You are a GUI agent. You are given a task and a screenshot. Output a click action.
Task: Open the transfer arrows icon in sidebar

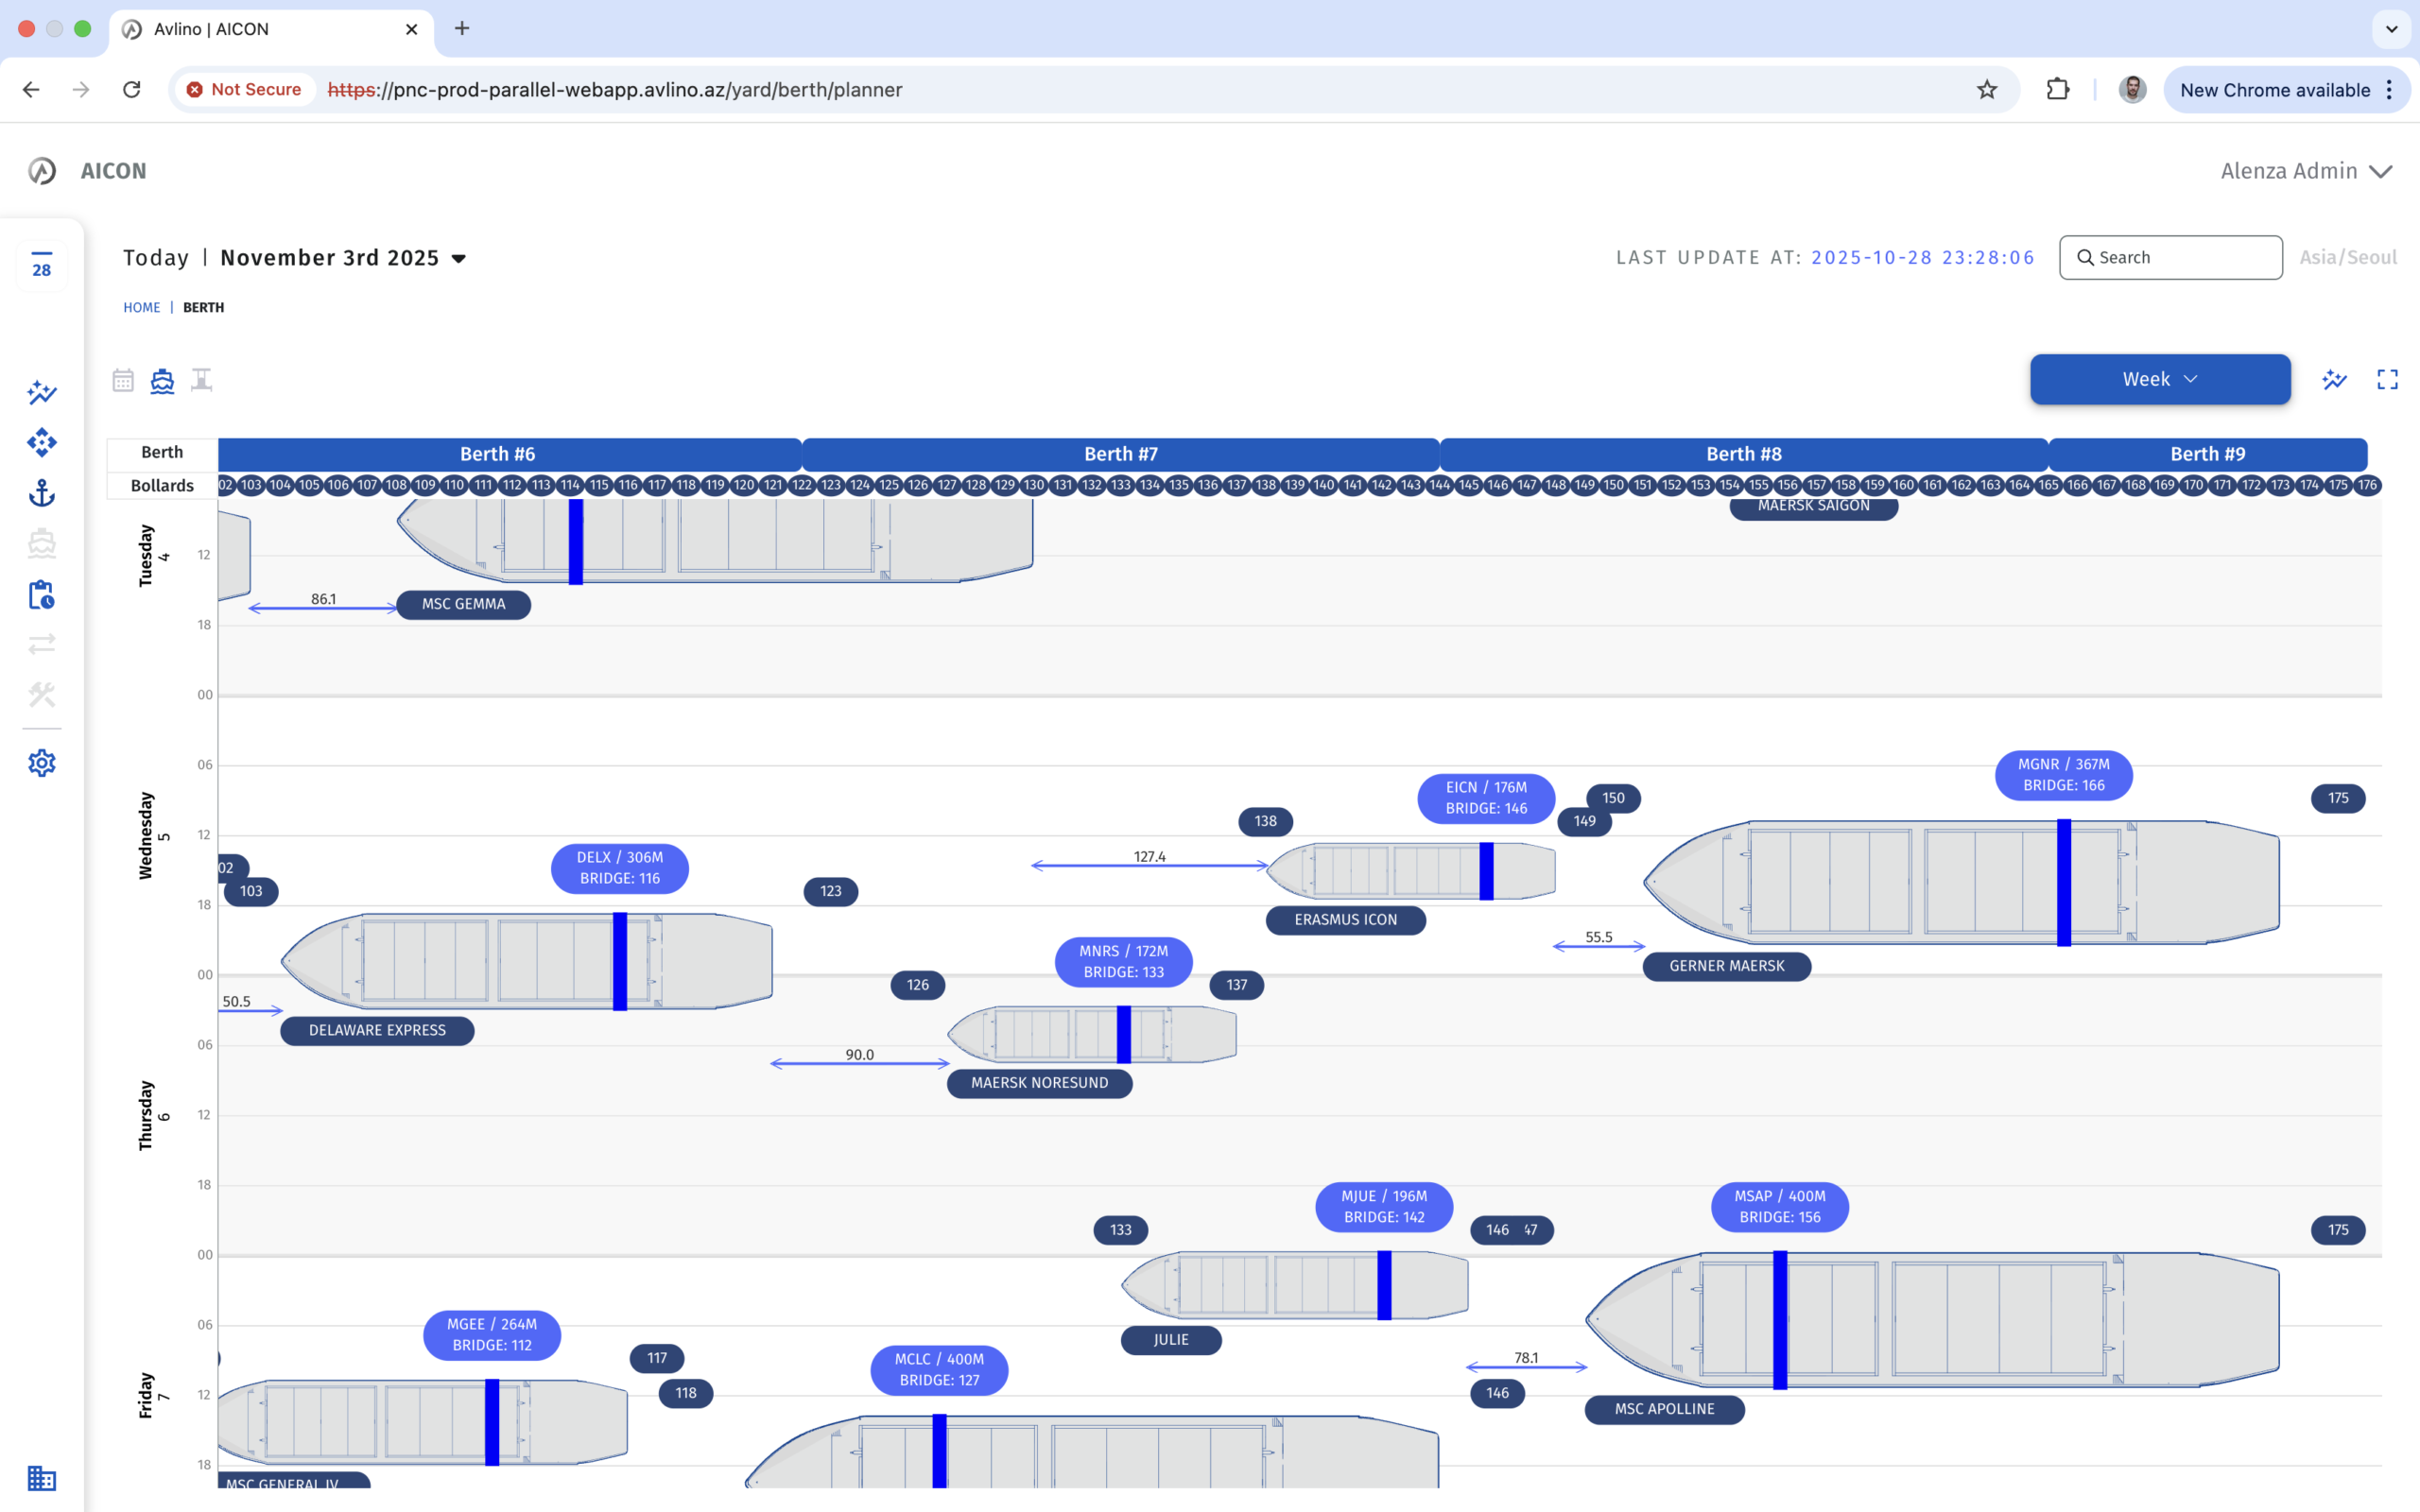coord(41,644)
